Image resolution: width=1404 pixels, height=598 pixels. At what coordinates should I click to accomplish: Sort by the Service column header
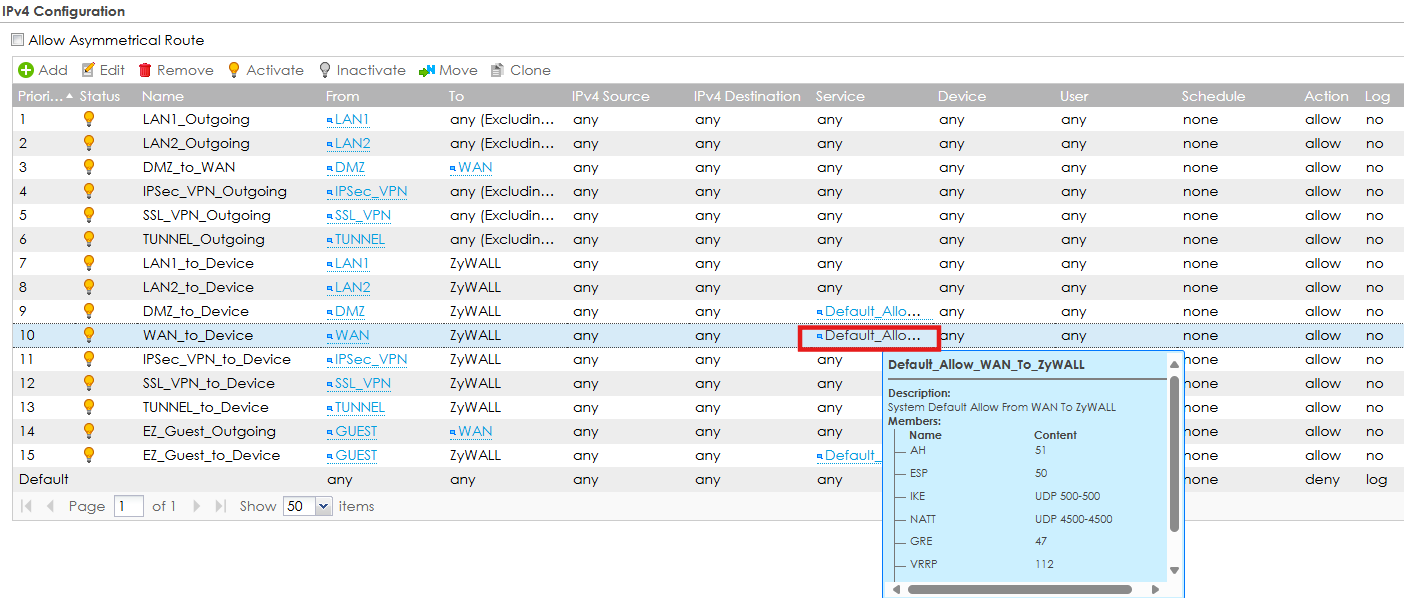(840, 96)
